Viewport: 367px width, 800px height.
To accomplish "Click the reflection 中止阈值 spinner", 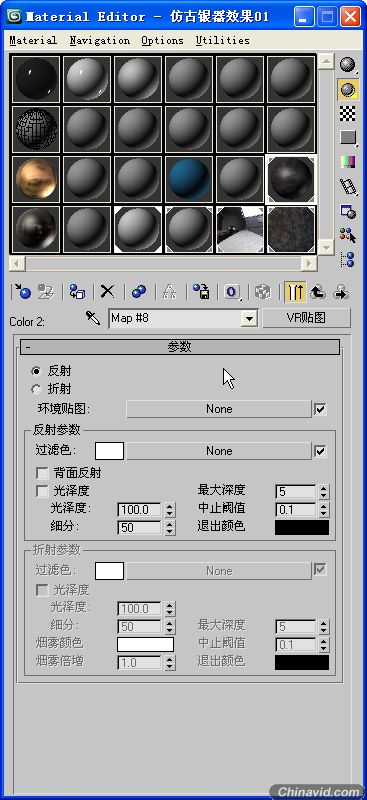I will (324, 510).
